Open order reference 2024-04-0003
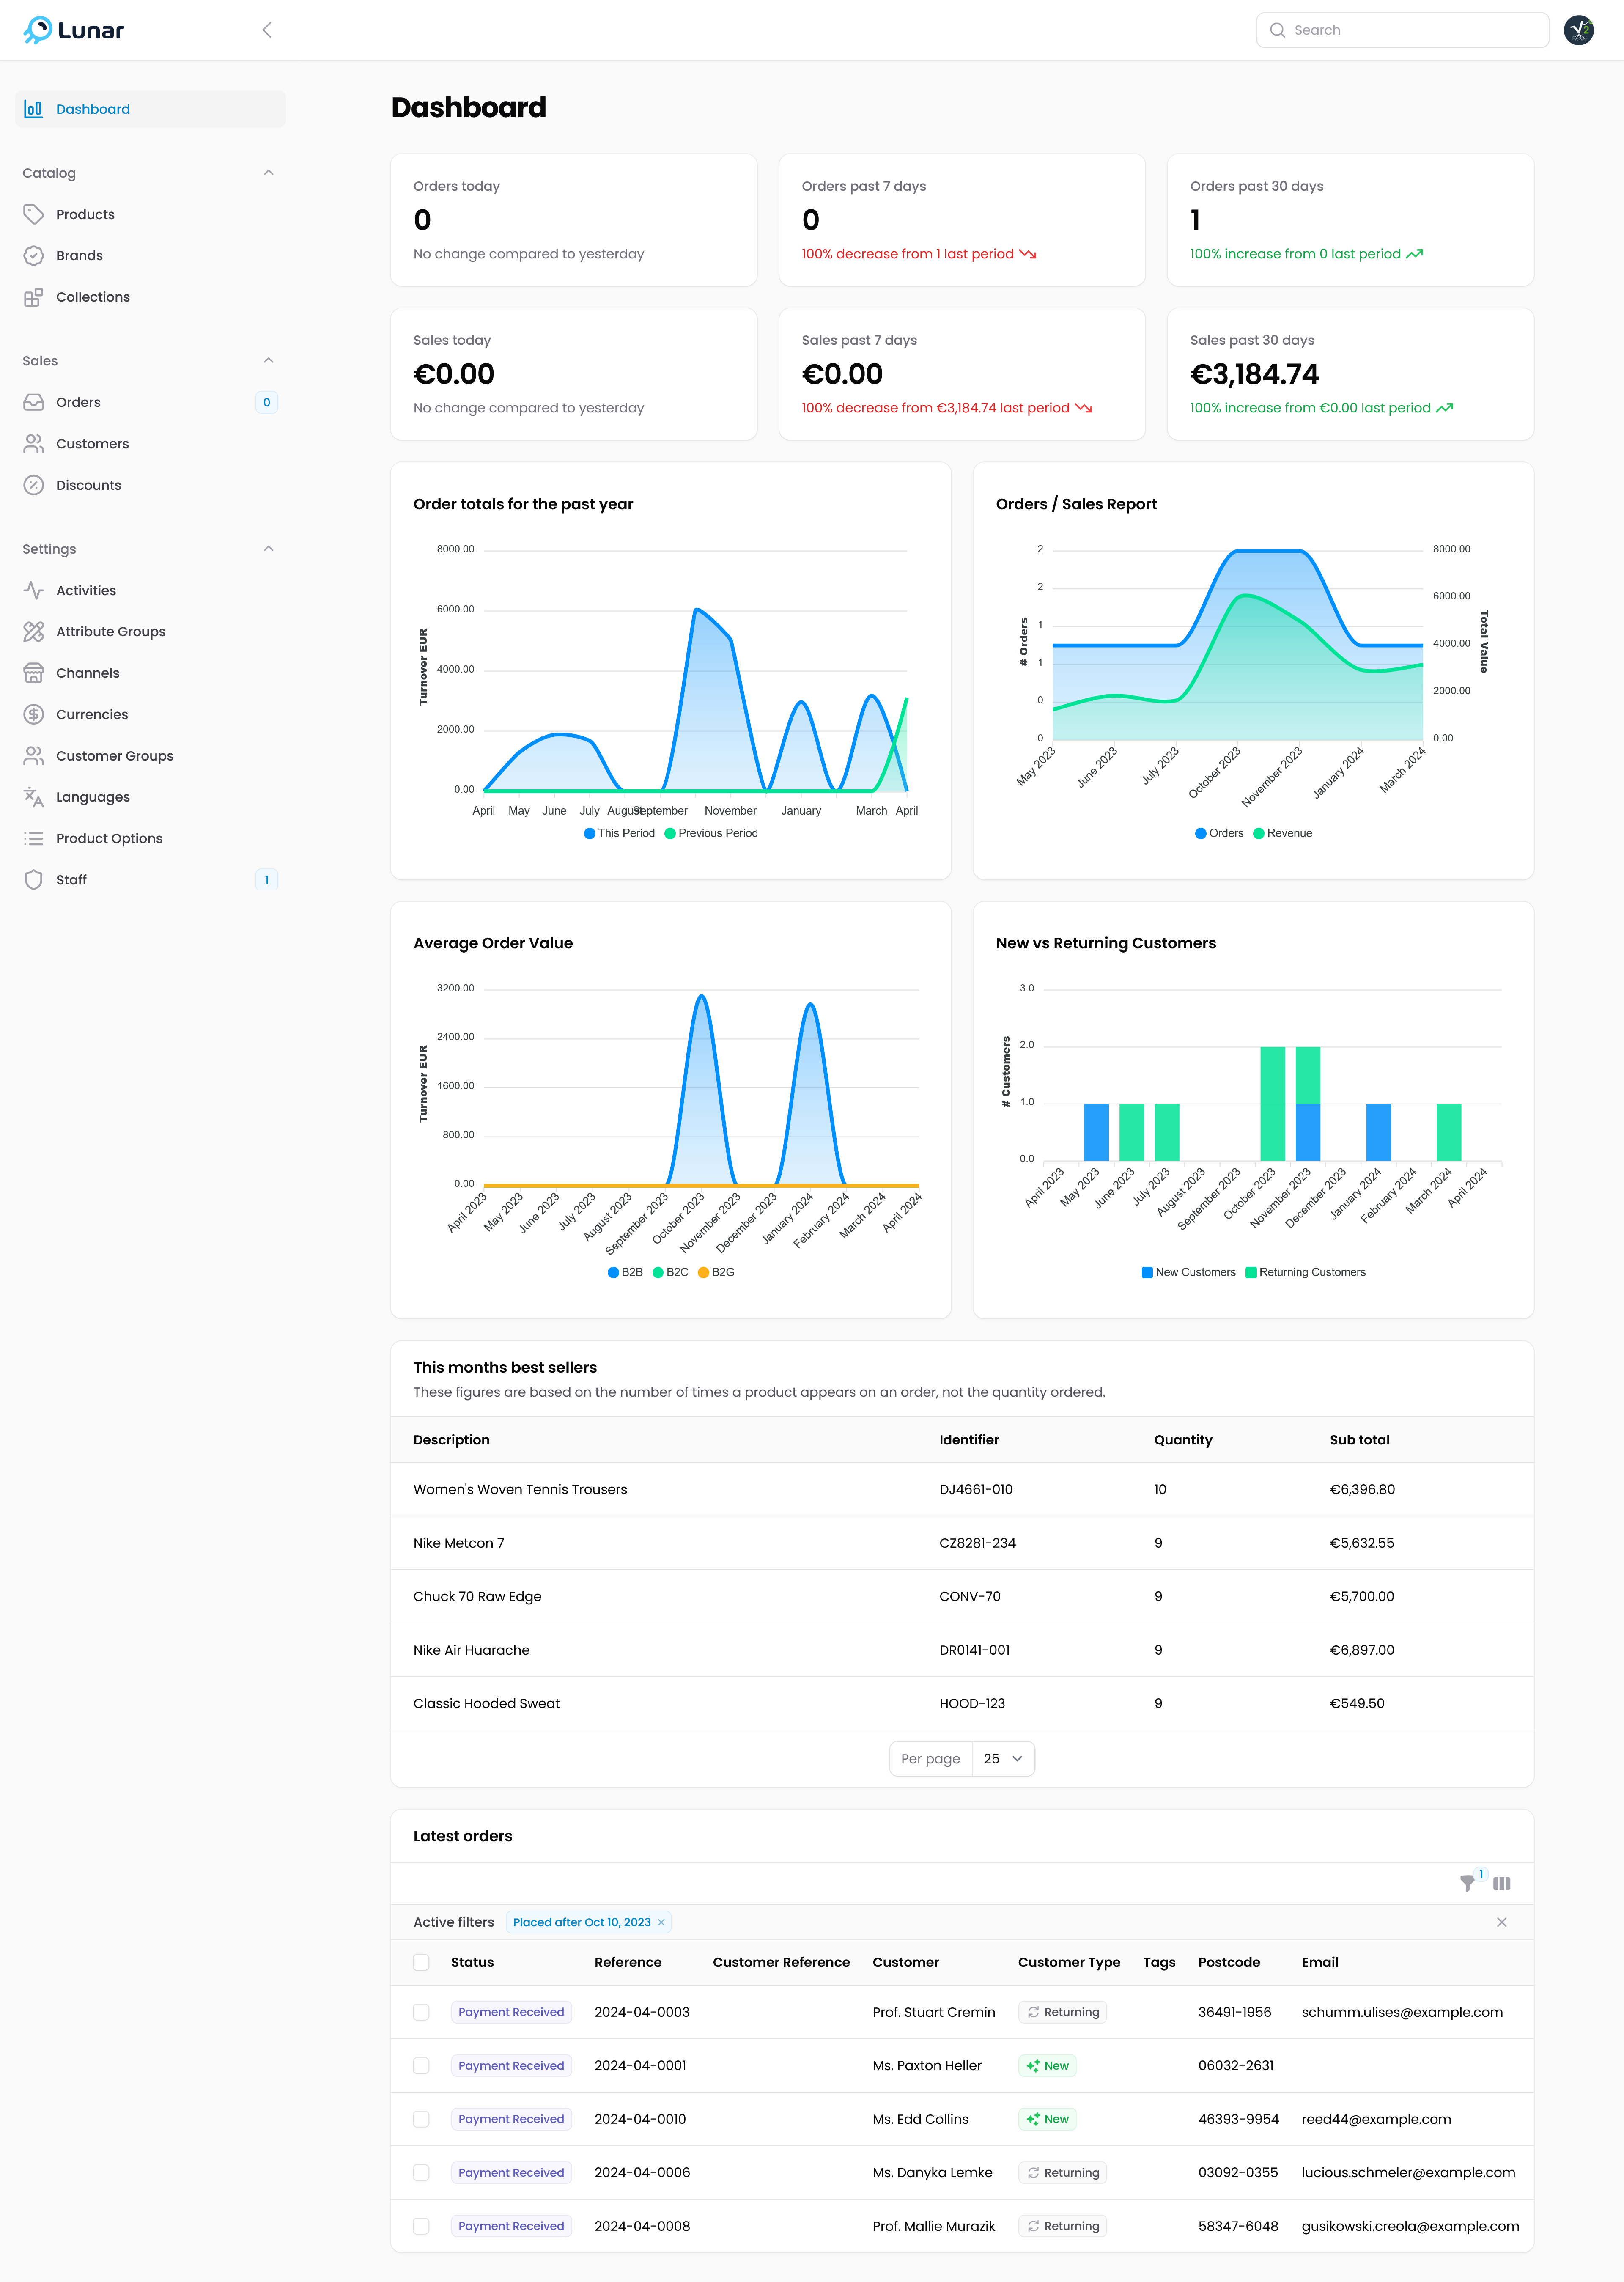1624x2282 pixels. coord(642,2012)
